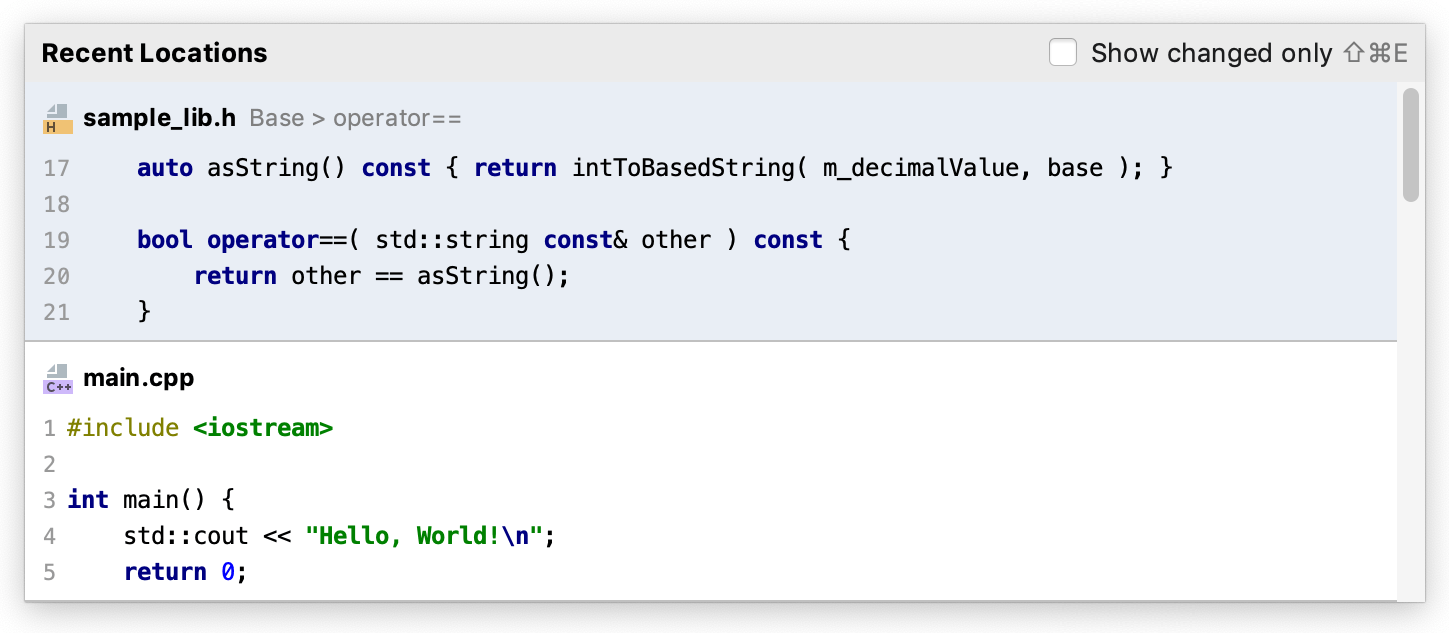Click the Recent Locations title

coord(154,53)
